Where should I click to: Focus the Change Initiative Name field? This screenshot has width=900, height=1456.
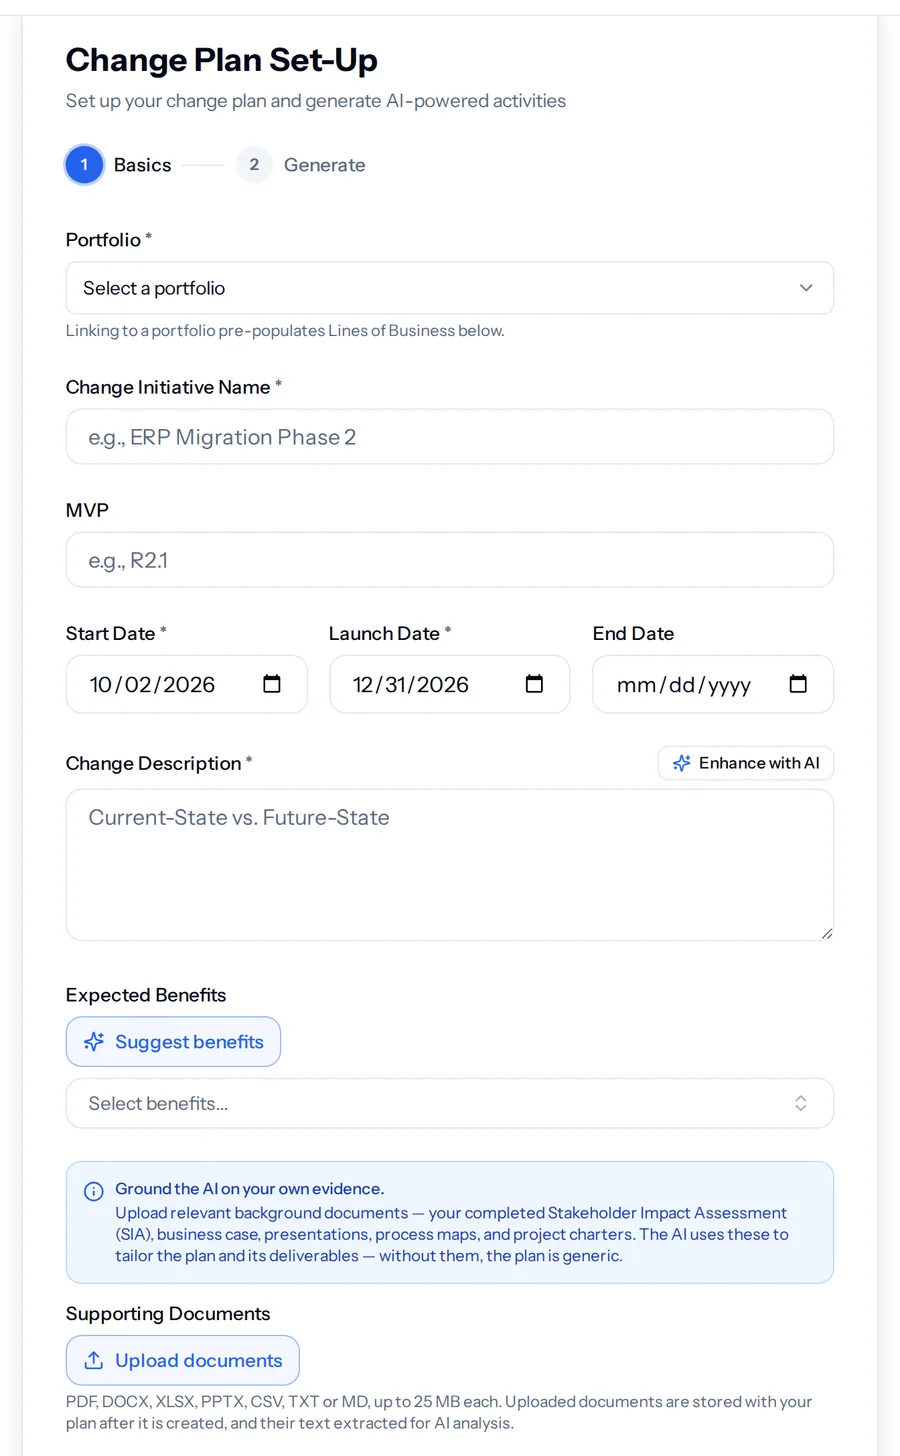(x=450, y=437)
